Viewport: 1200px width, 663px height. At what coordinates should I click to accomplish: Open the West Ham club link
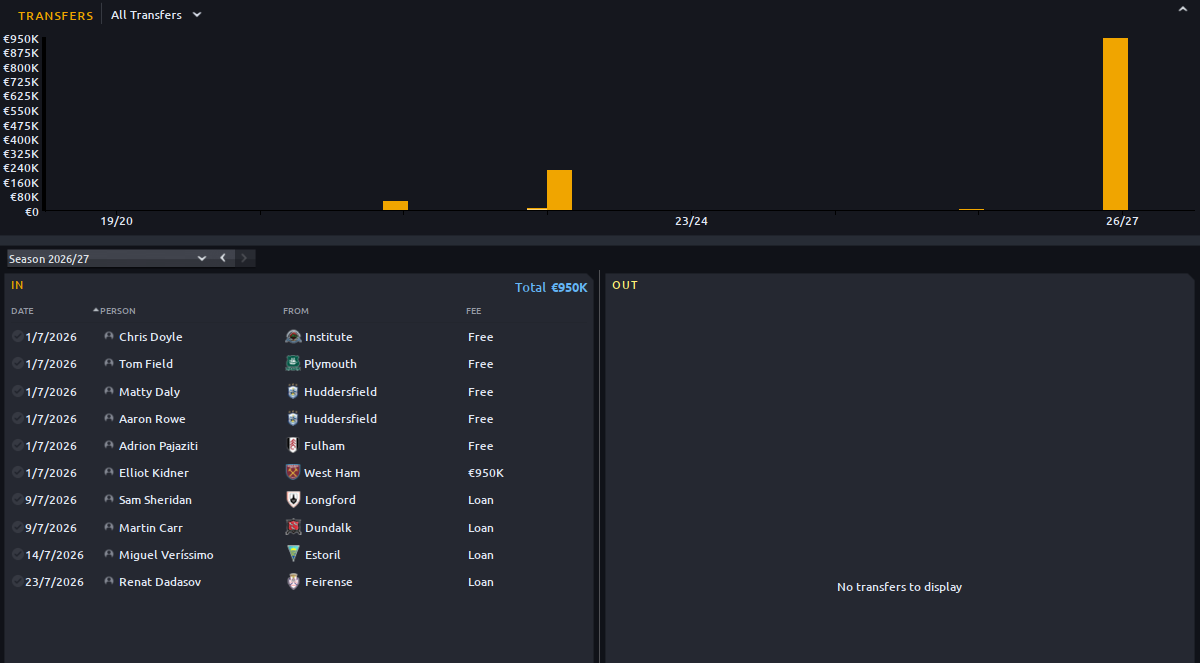(333, 473)
